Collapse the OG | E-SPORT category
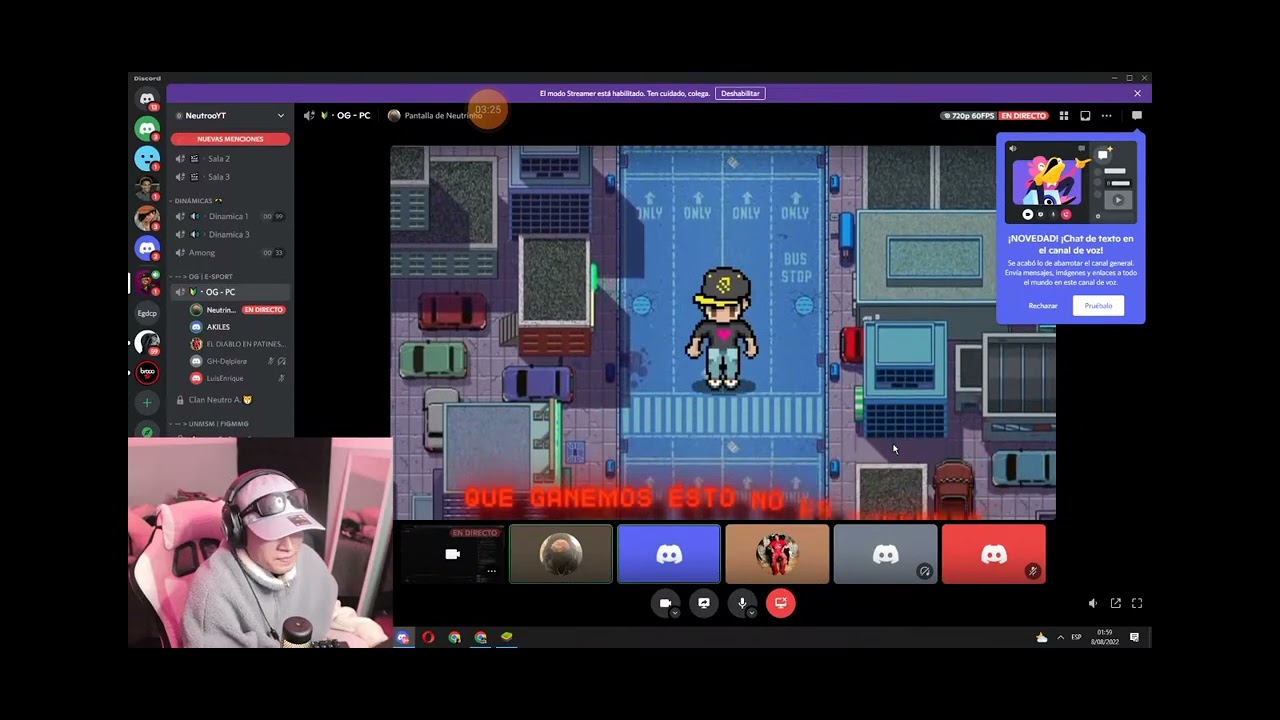The width and height of the screenshot is (1280, 720). [201, 276]
